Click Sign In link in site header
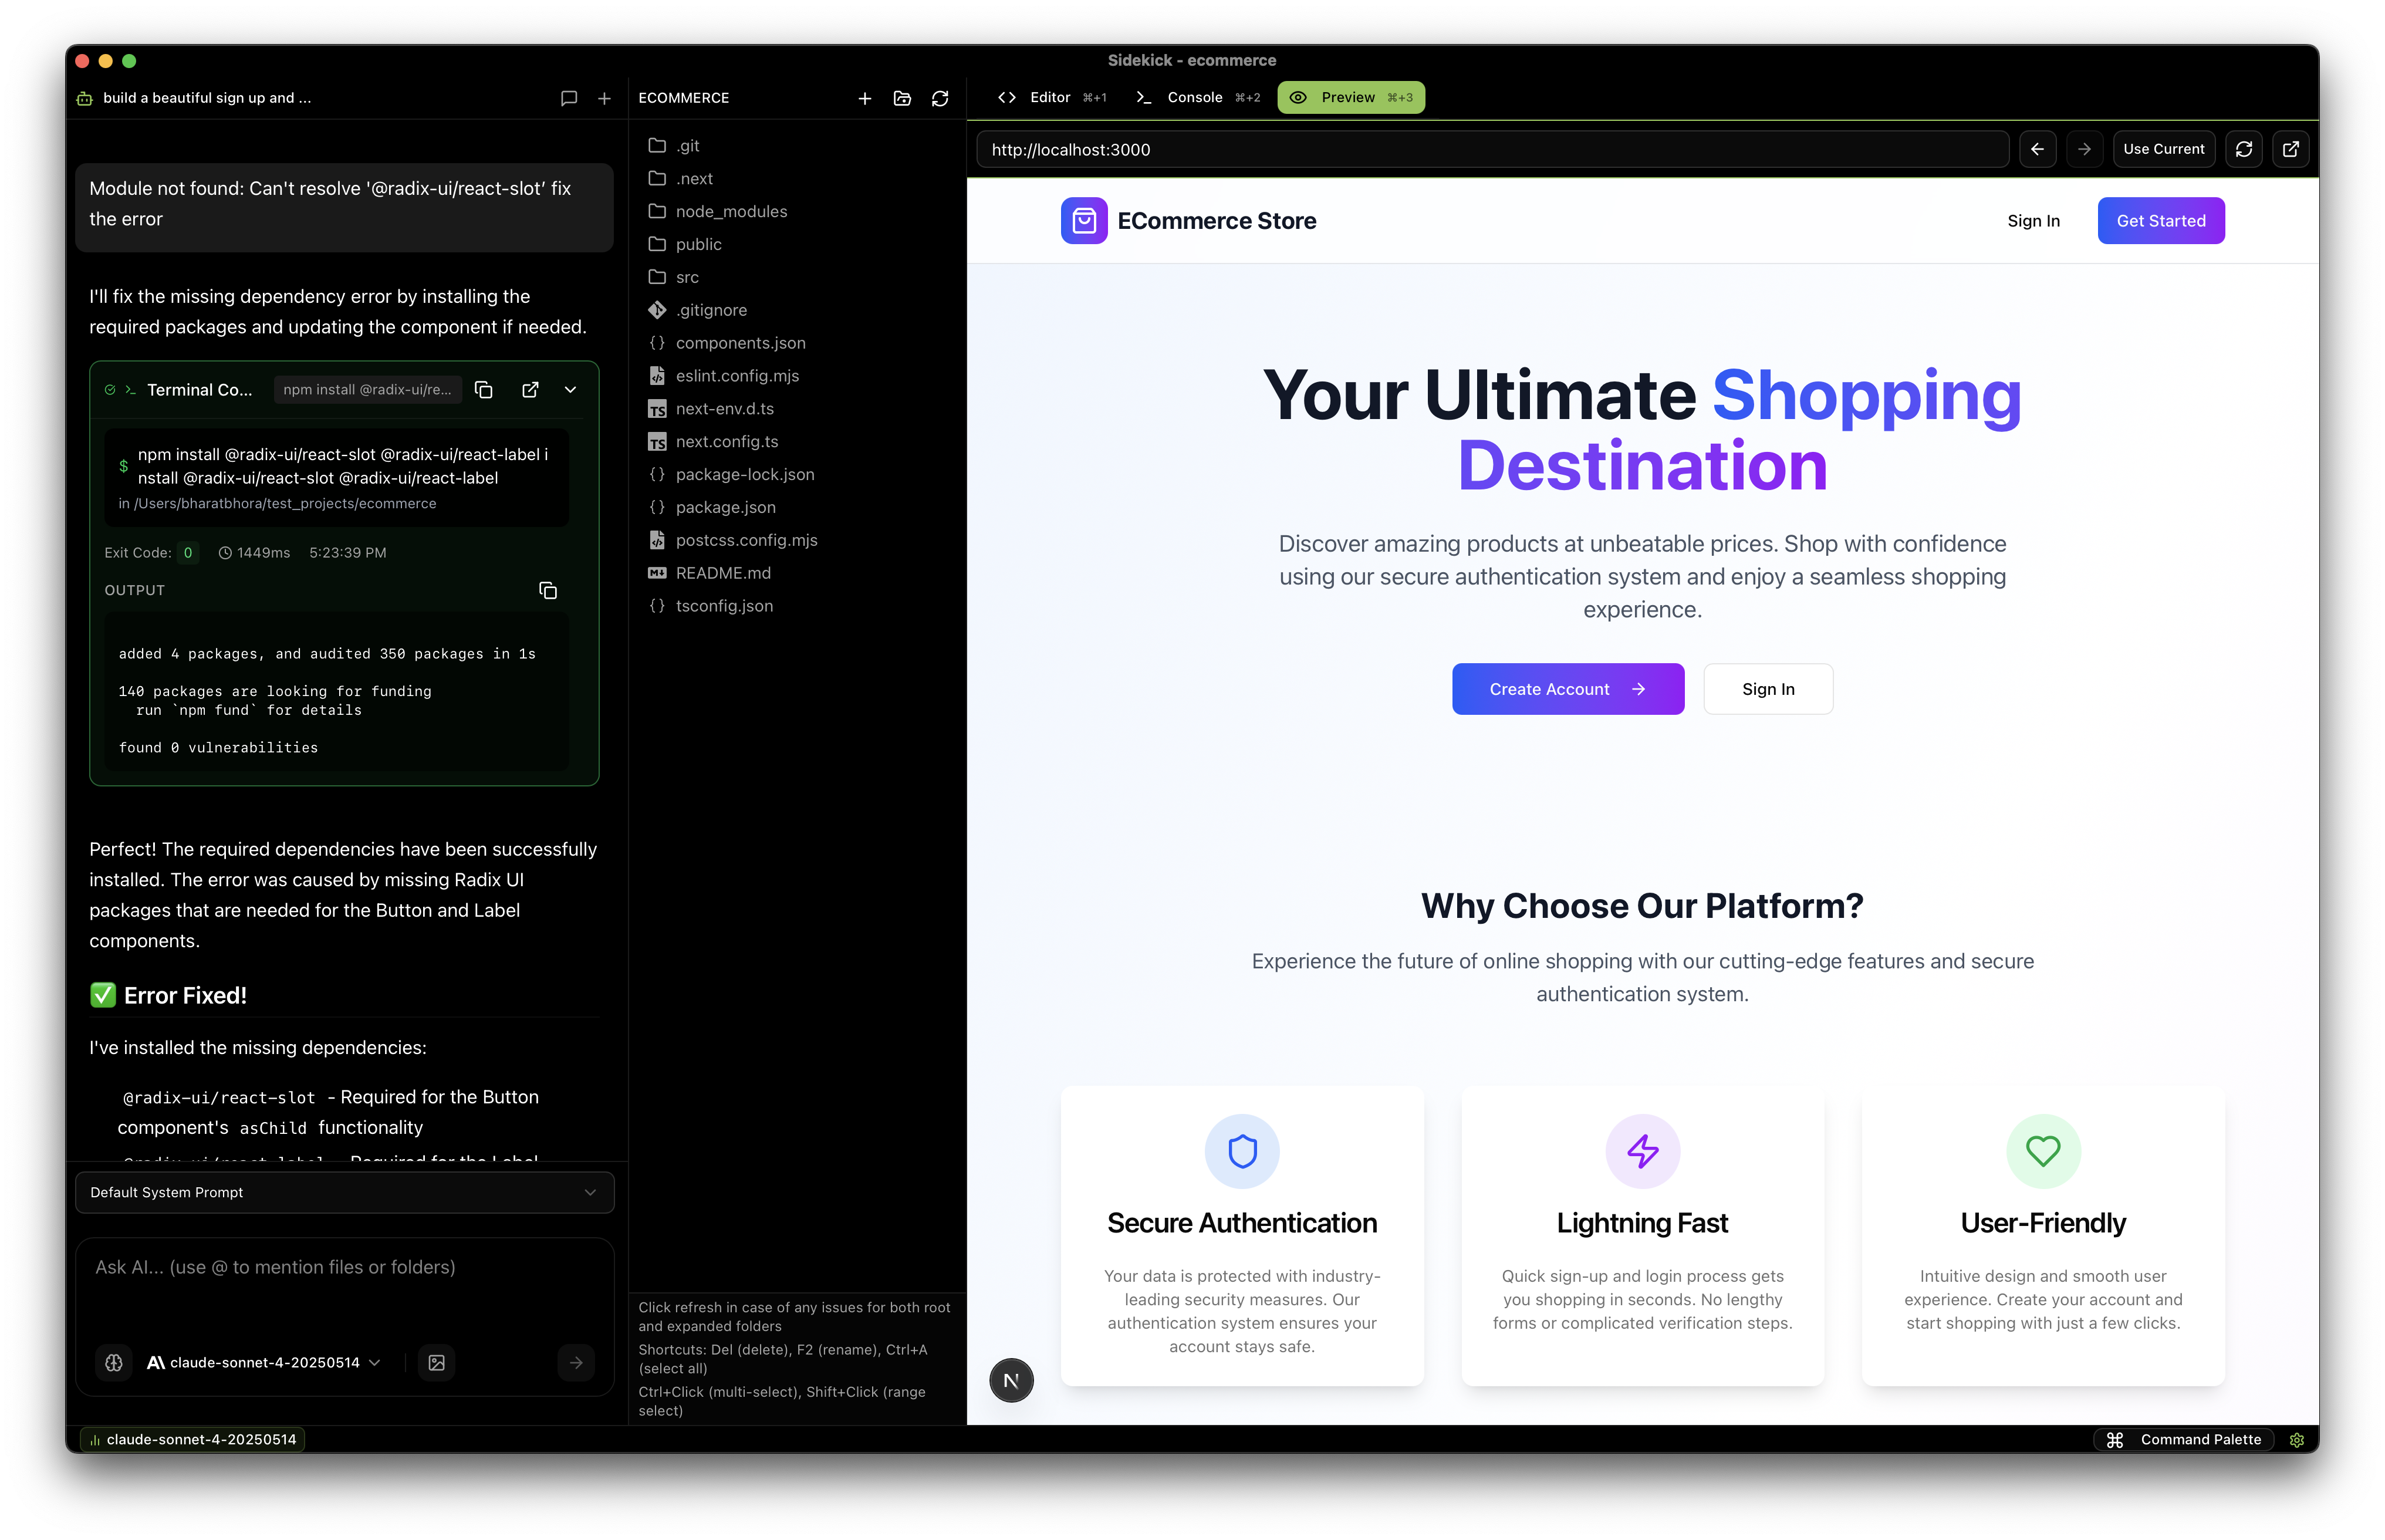2385x1540 pixels. coord(2033,221)
